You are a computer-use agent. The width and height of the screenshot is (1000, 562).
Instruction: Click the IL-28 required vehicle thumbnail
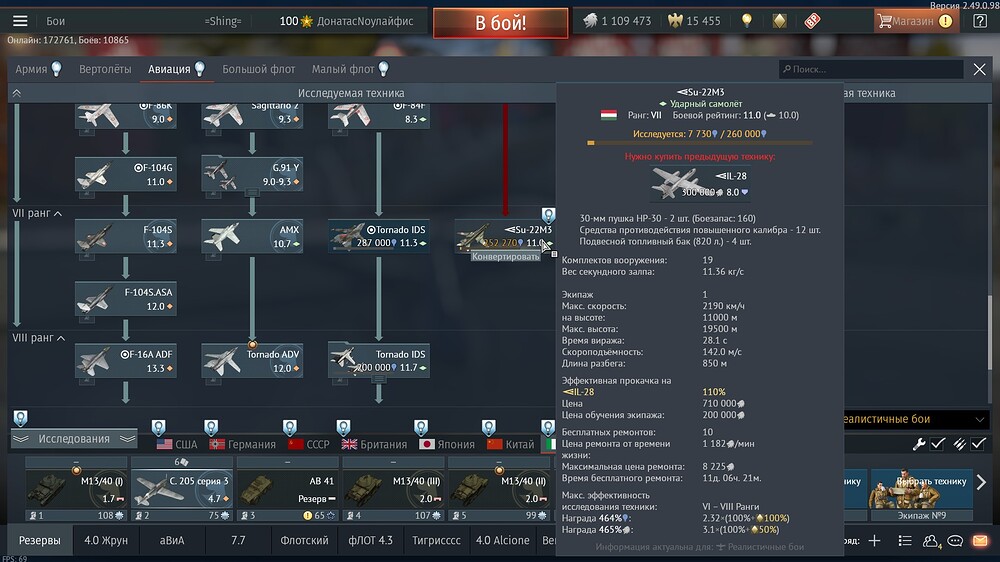click(700, 183)
